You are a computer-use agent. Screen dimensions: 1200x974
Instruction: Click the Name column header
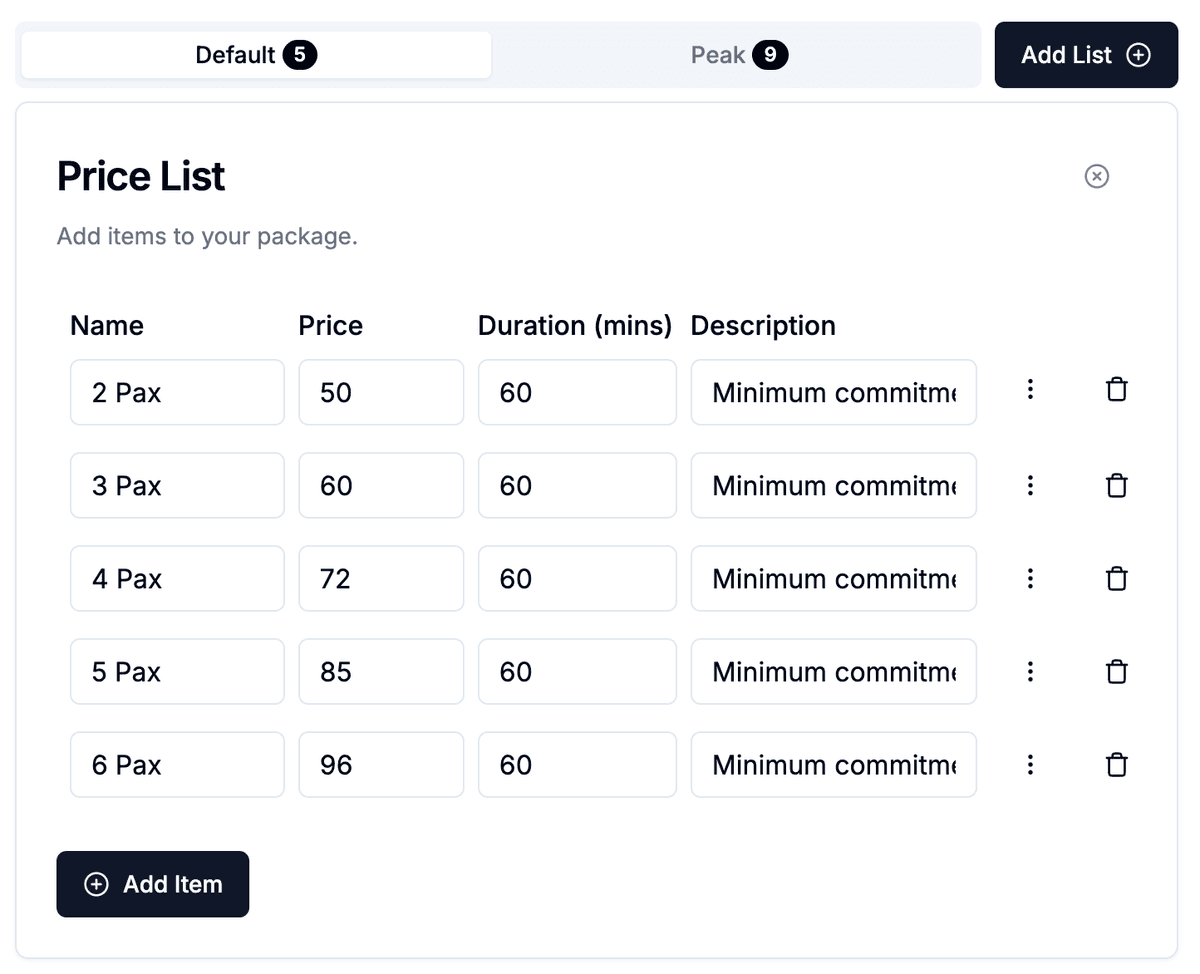107,326
